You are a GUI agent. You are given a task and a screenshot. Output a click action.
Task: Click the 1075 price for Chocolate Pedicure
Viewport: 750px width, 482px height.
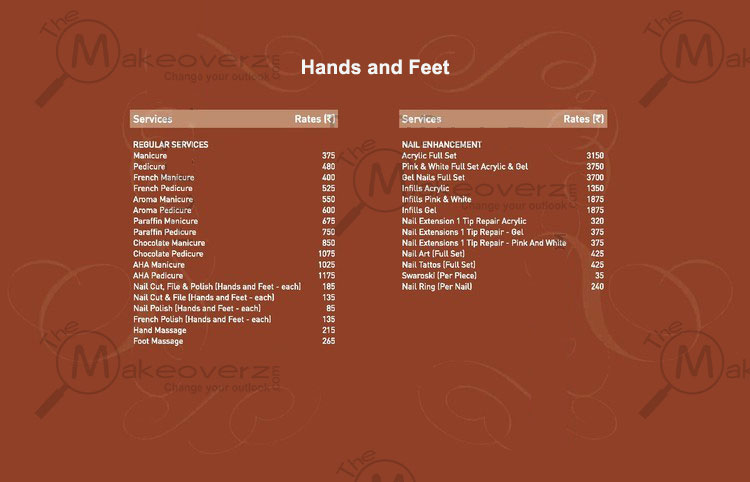click(326, 254)
